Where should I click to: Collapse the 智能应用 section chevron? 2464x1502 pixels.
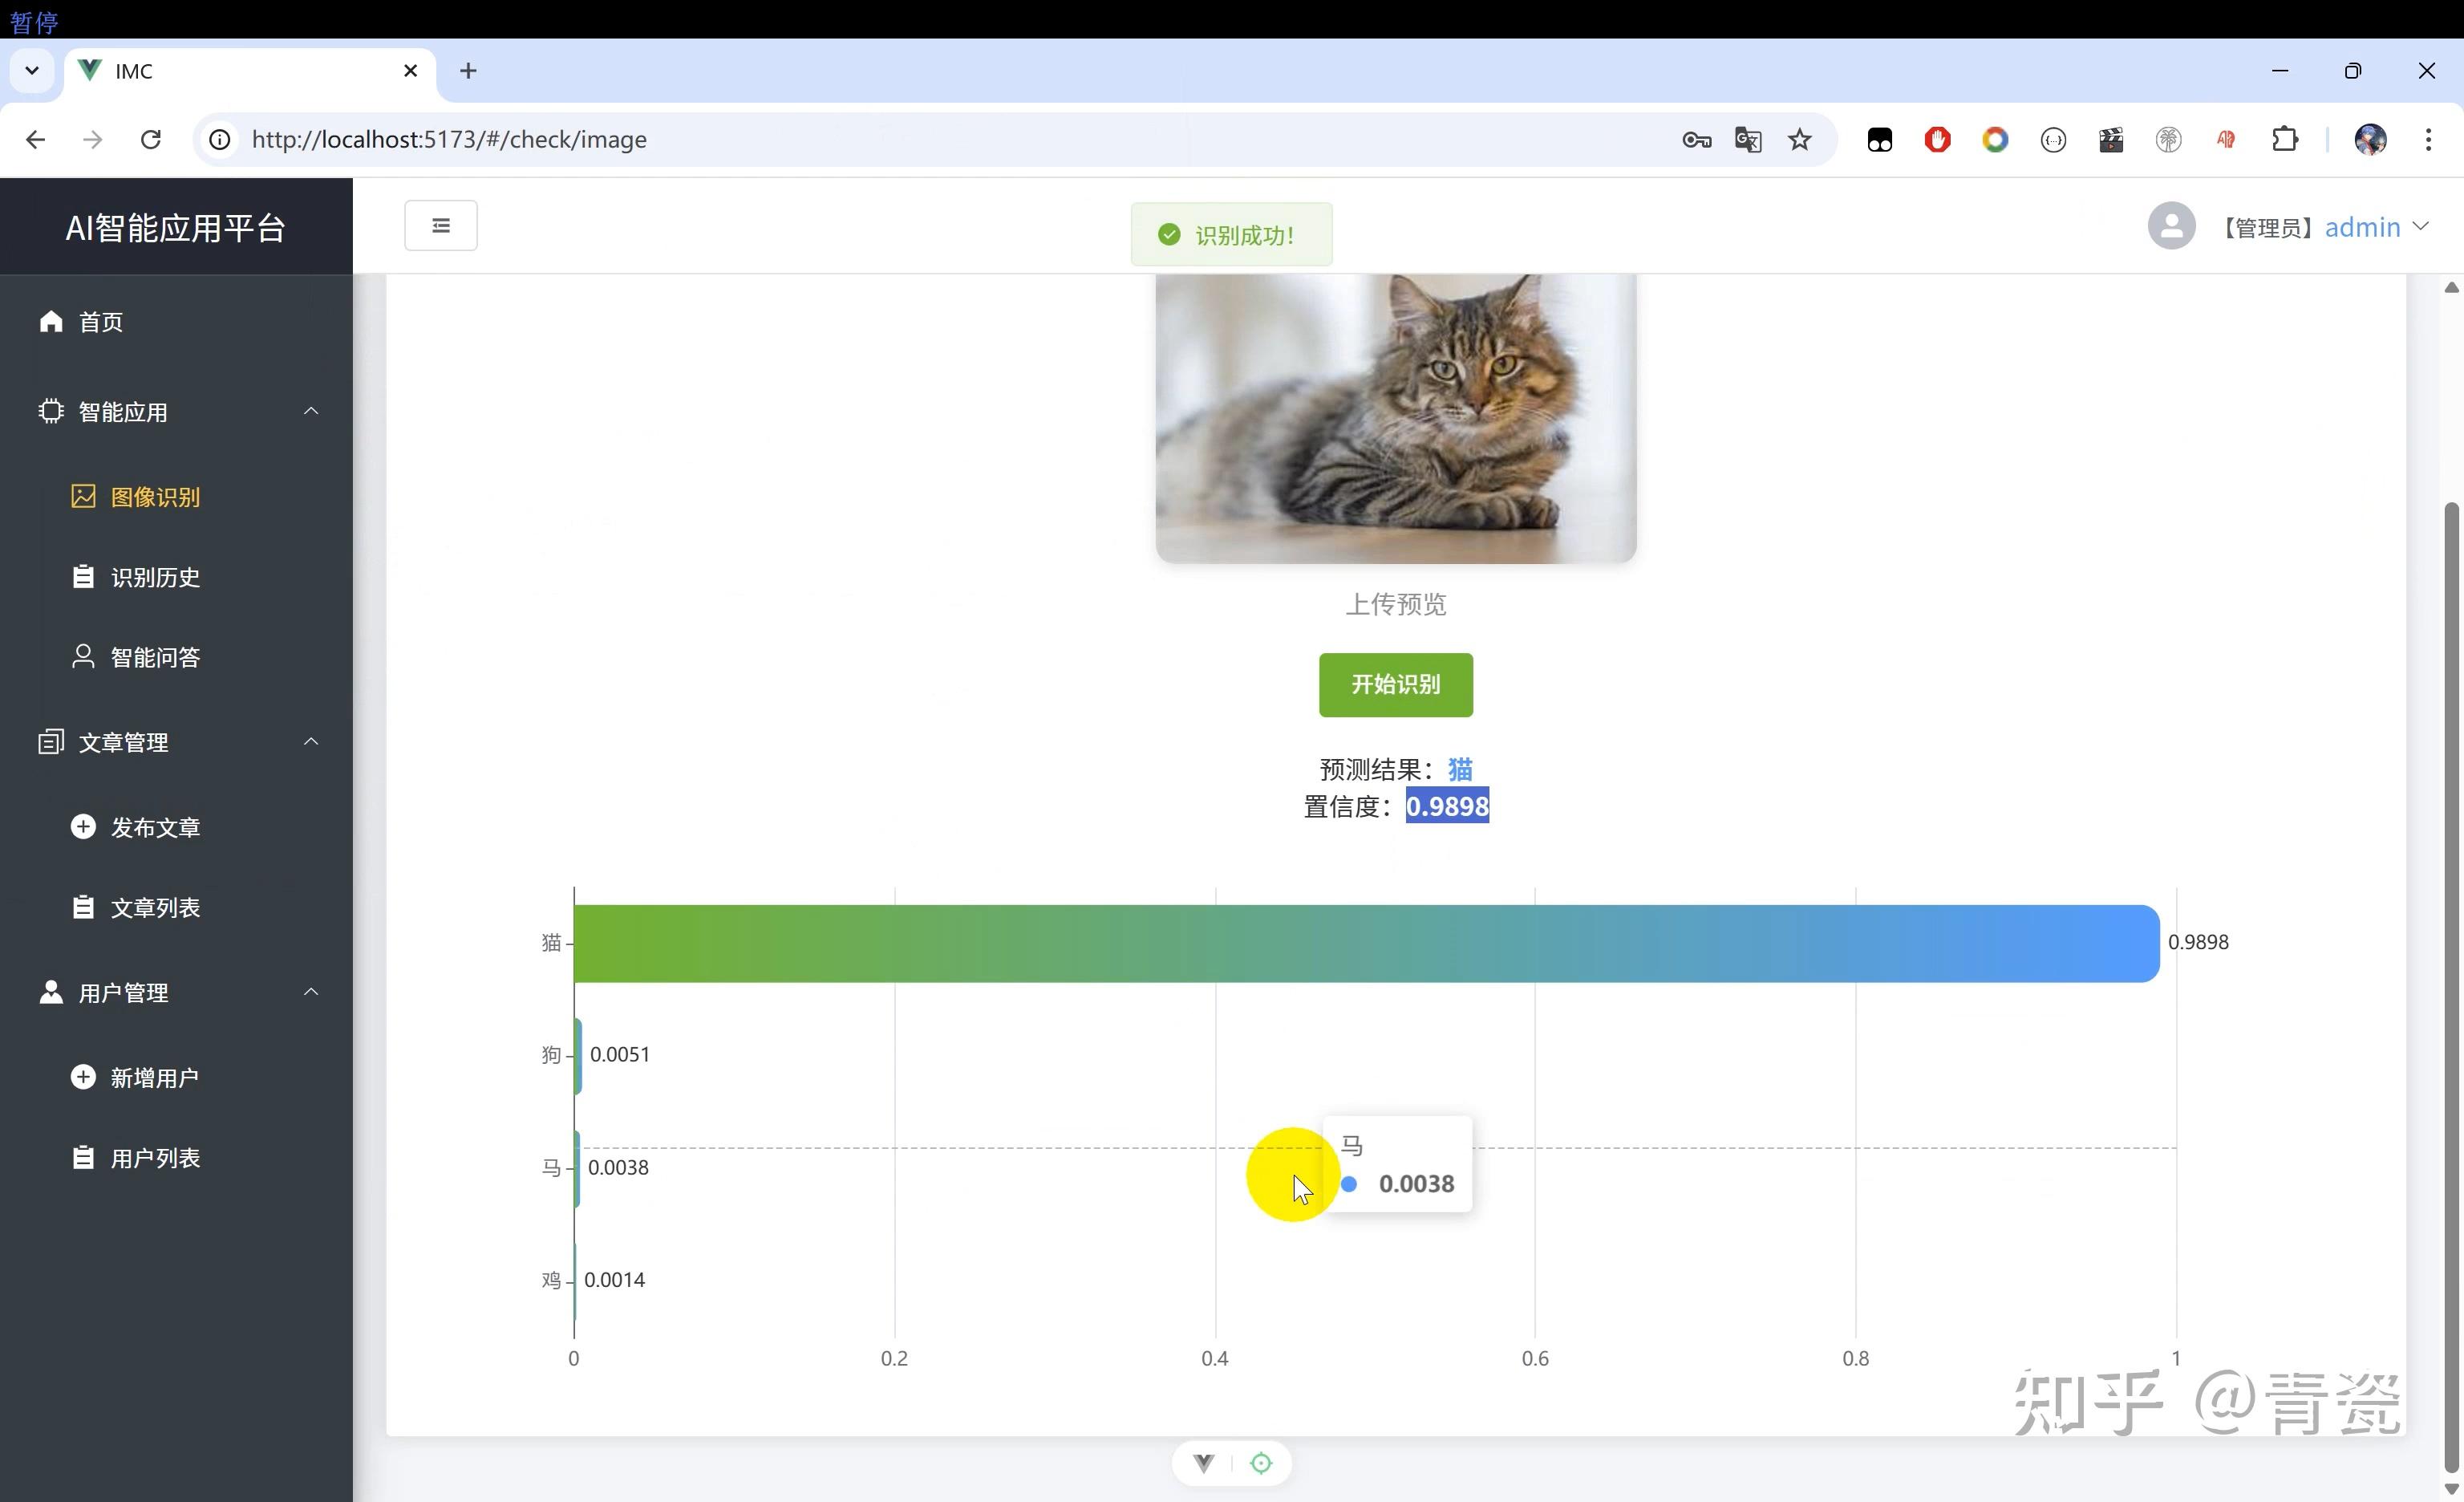(311, 411)
